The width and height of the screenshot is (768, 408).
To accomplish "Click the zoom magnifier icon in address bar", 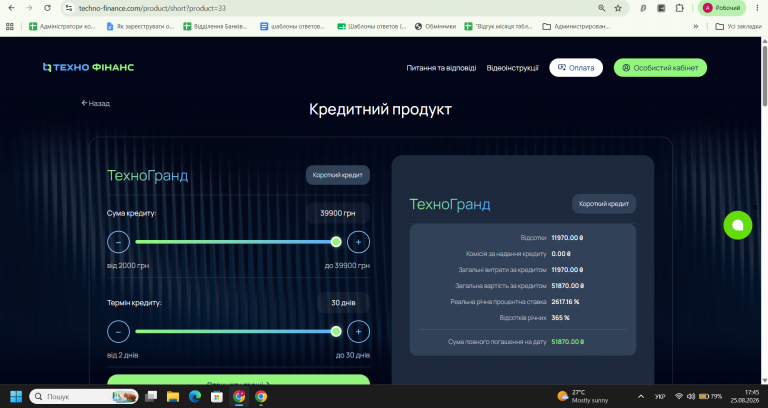I will (x=601, y=8).
